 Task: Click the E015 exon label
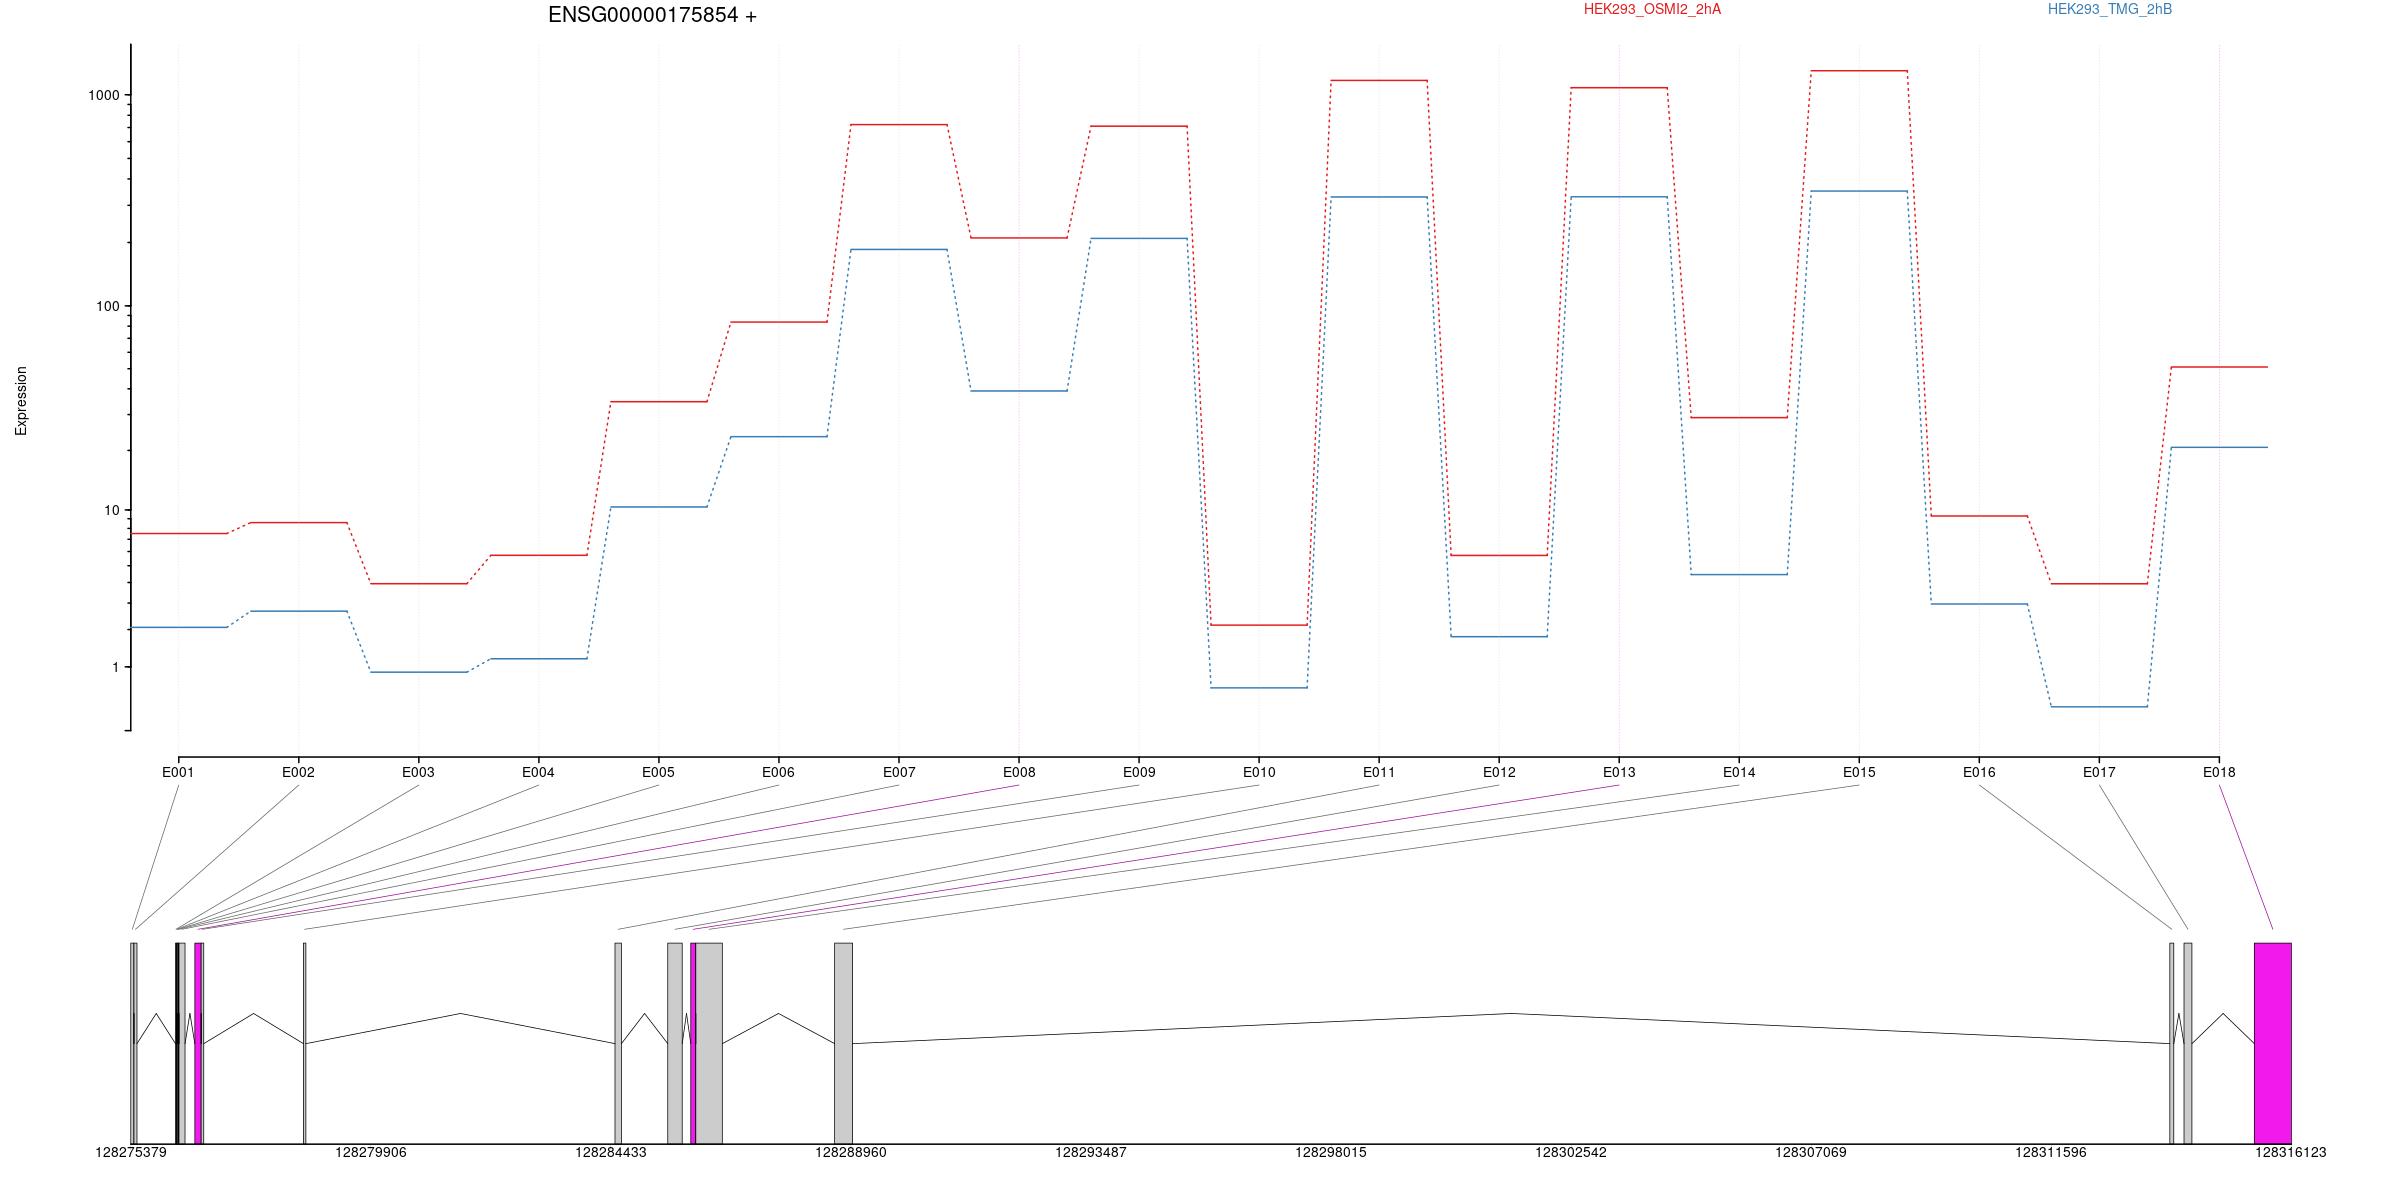(1859, 772)
